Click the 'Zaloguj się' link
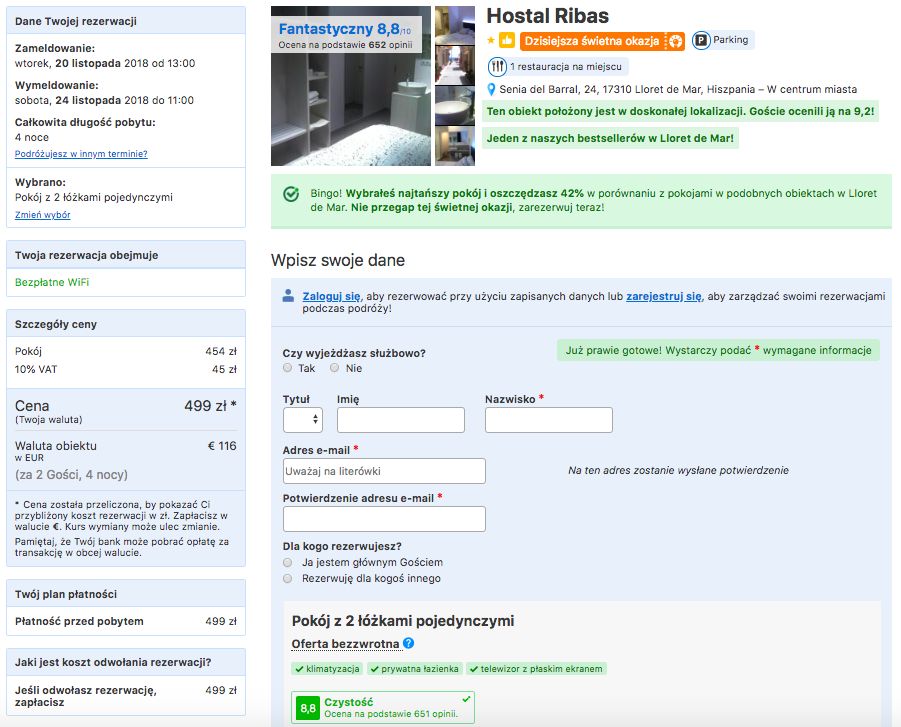901x727 pixels. (331, 297)
